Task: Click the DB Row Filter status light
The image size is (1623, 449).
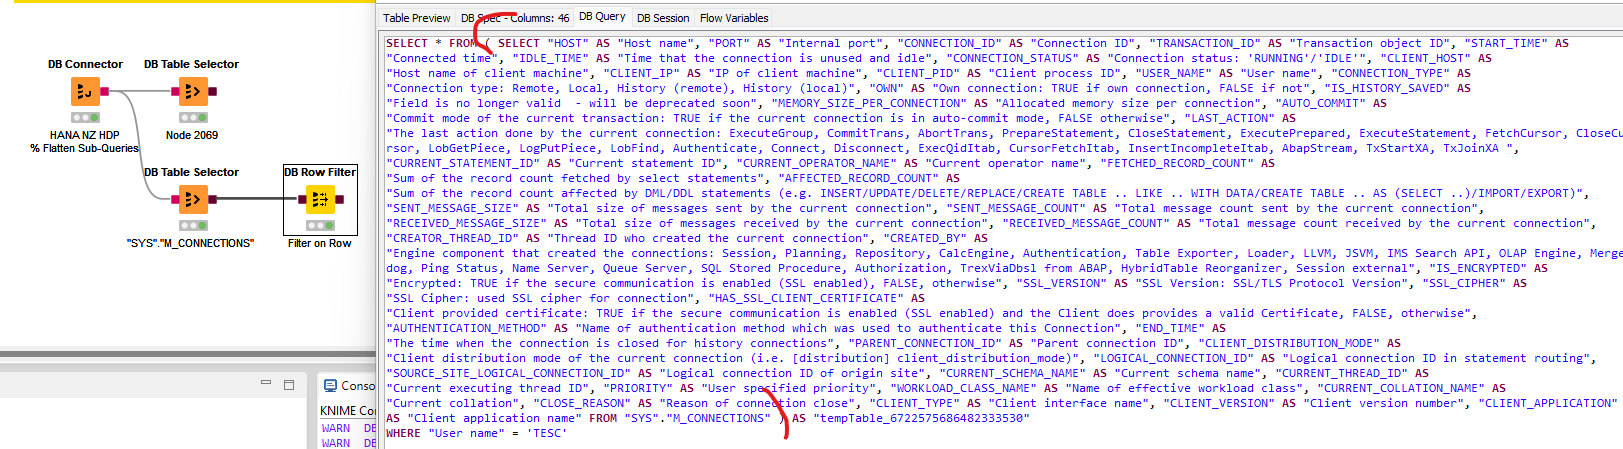Action: [320, 225]
